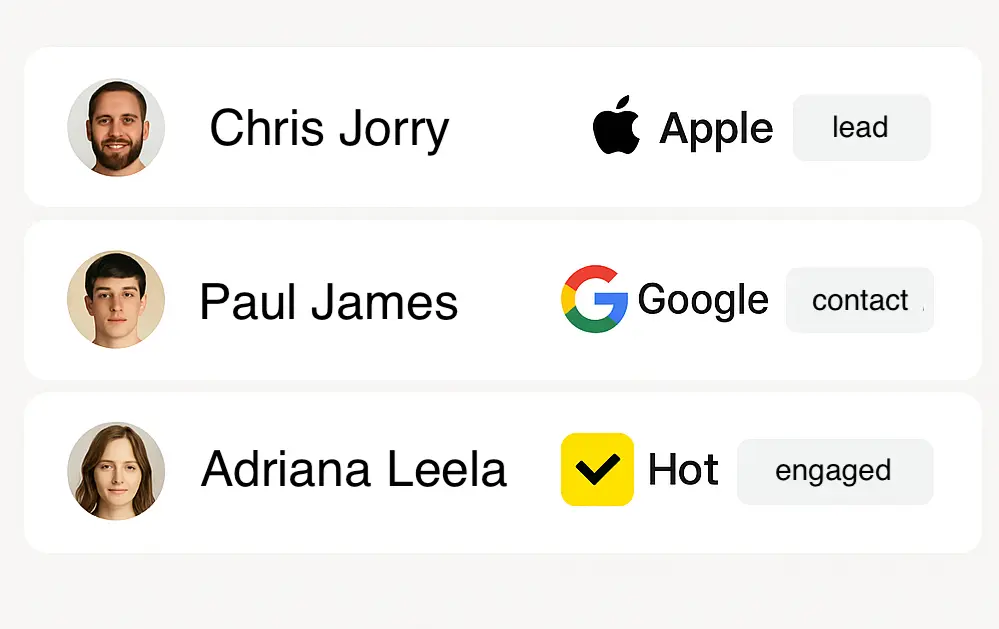Open the Chris Jorry name link
999x629 pixels.
(329, 129)
